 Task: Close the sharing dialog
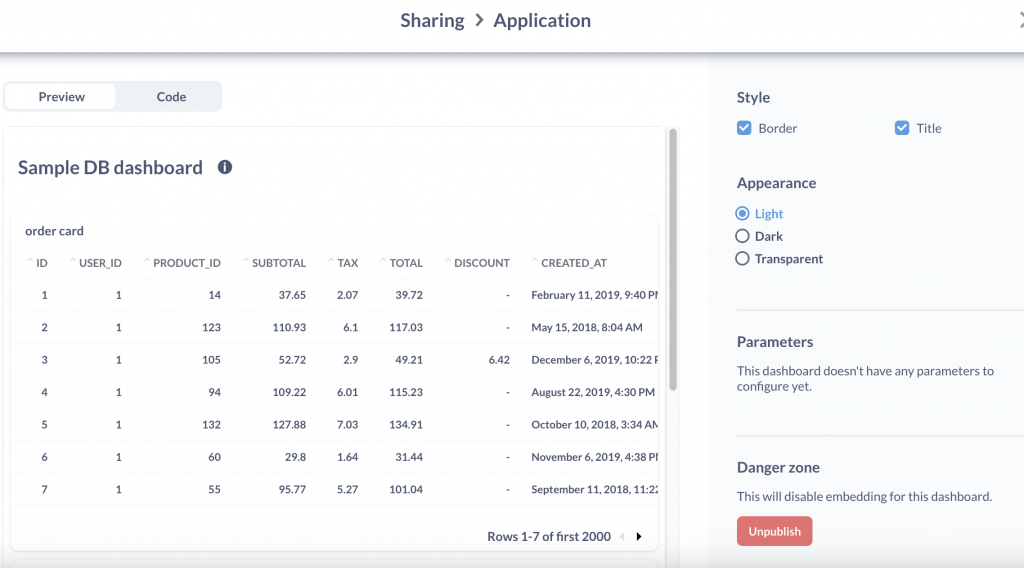pos(1019,20)
